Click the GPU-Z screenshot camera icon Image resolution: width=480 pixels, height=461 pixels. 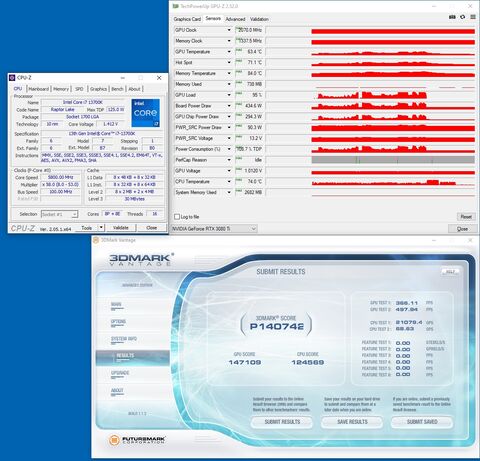click(452, 17)
